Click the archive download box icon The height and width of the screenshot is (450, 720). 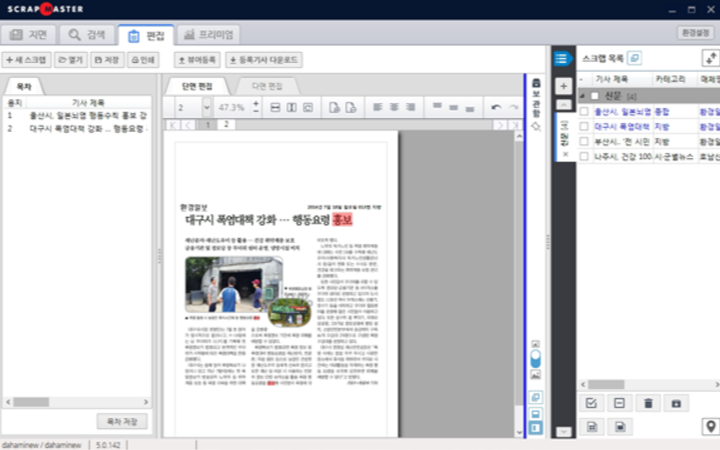pos(676,403)
